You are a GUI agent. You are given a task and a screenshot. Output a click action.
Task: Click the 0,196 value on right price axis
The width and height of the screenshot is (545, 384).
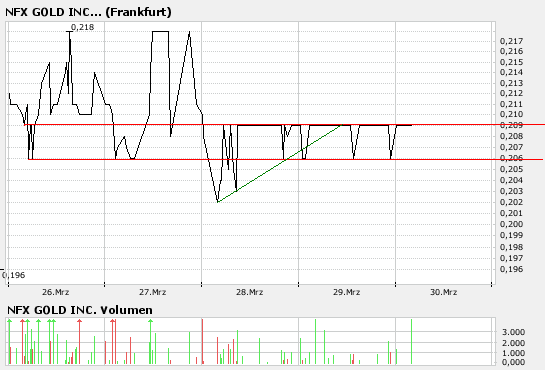(x=511, y=269)
